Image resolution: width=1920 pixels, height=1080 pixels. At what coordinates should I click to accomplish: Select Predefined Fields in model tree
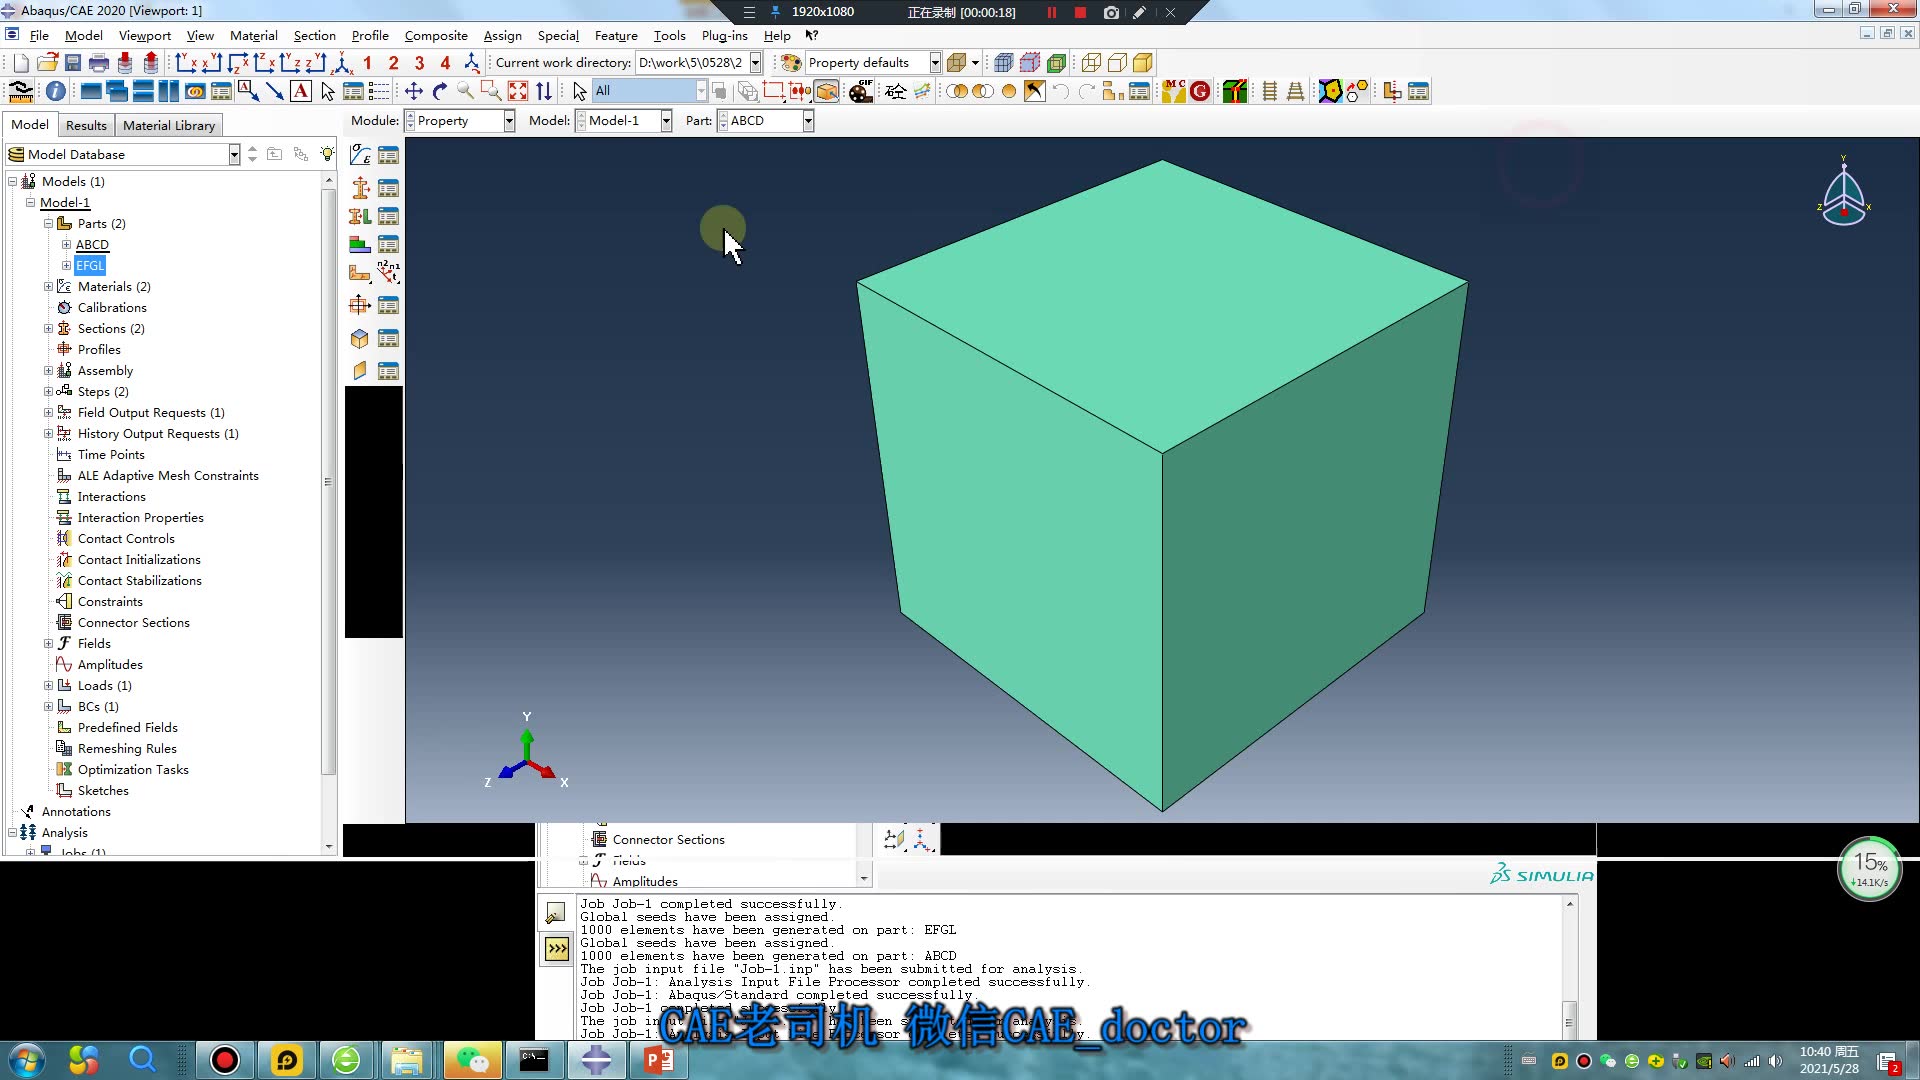point(127,727)
